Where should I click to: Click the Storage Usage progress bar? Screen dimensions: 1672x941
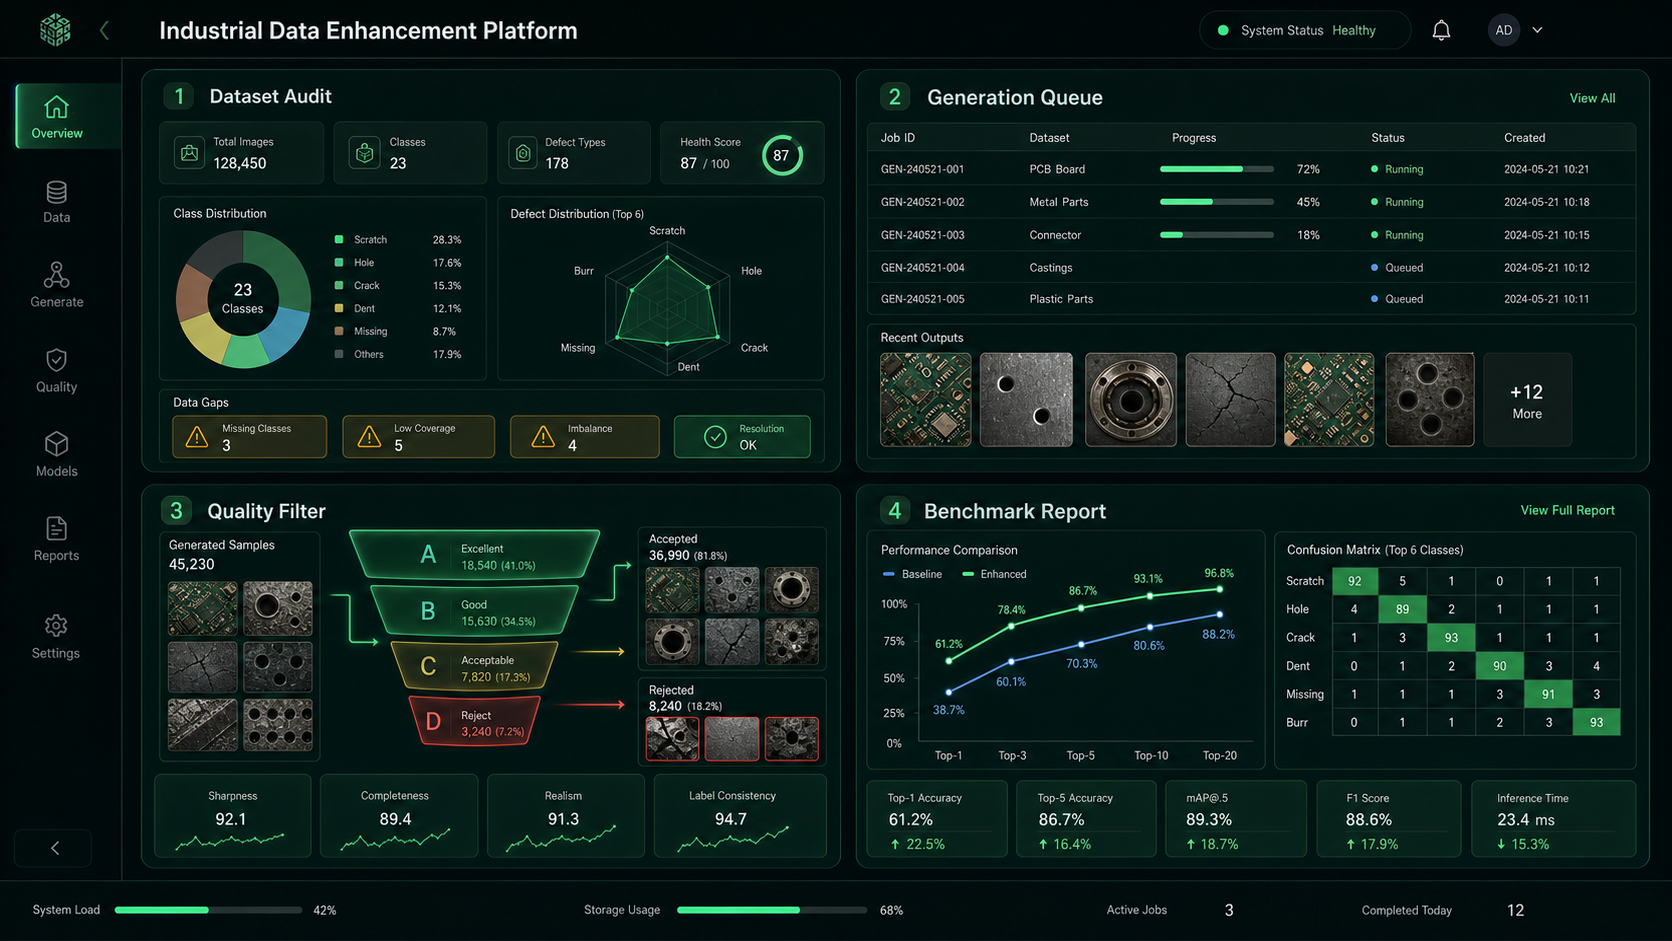(772, 910)
